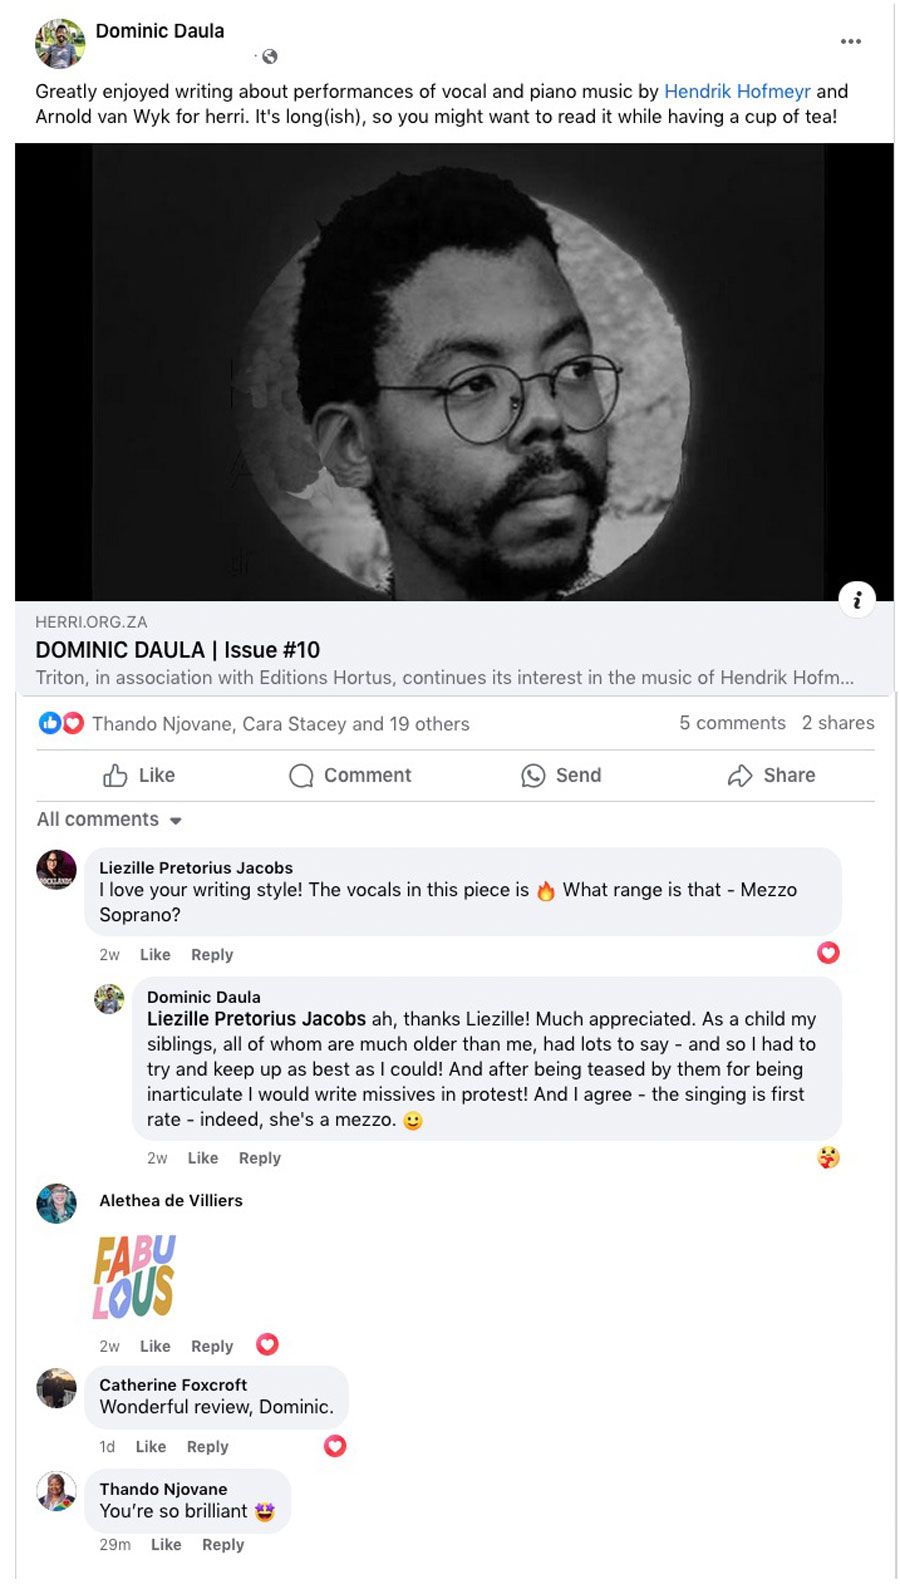View the 2 shares count

838,723
